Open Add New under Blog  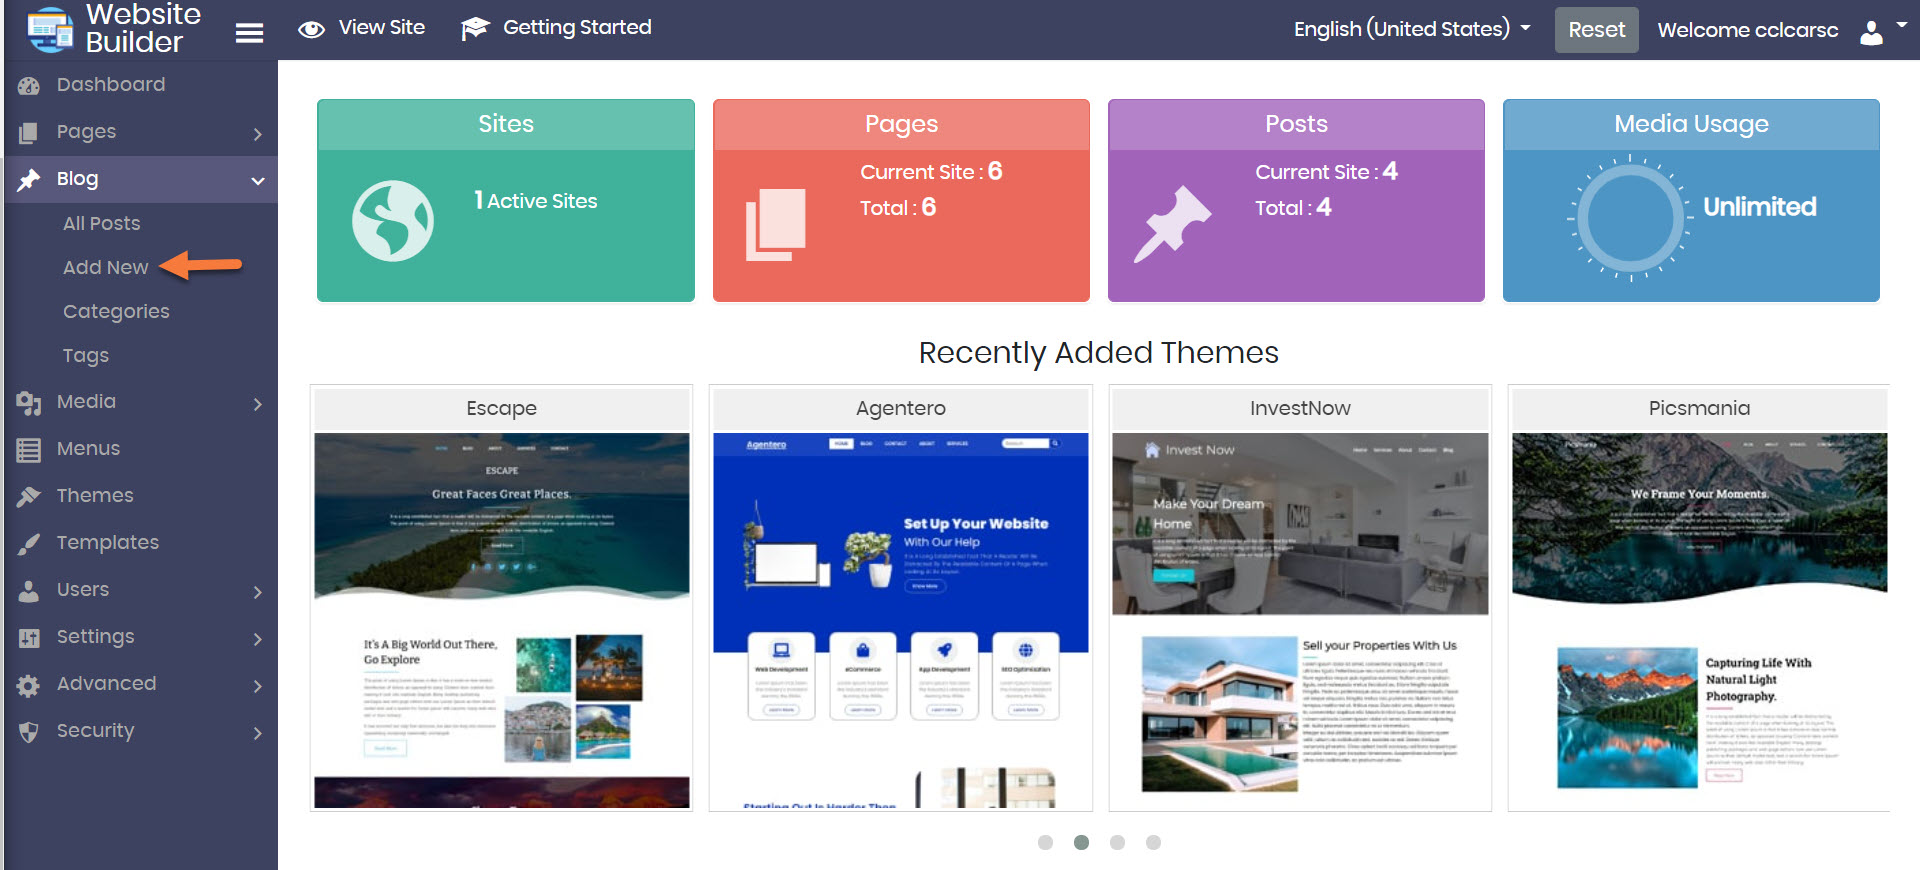(105, 267)
